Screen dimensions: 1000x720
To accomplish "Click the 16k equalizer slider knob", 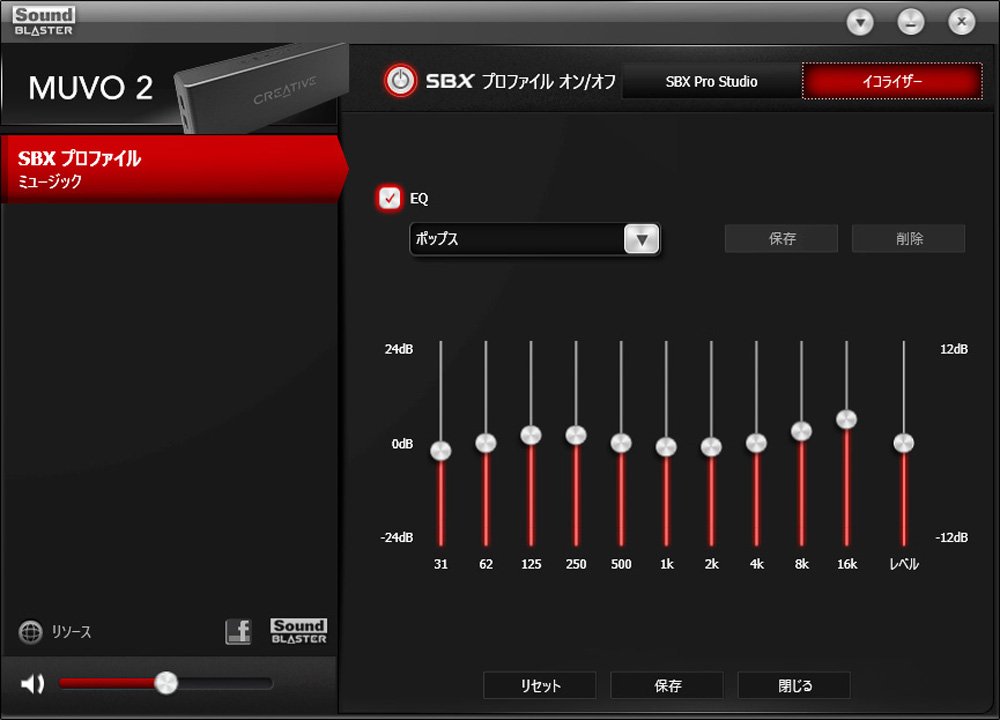I will [x=847, y=419].
